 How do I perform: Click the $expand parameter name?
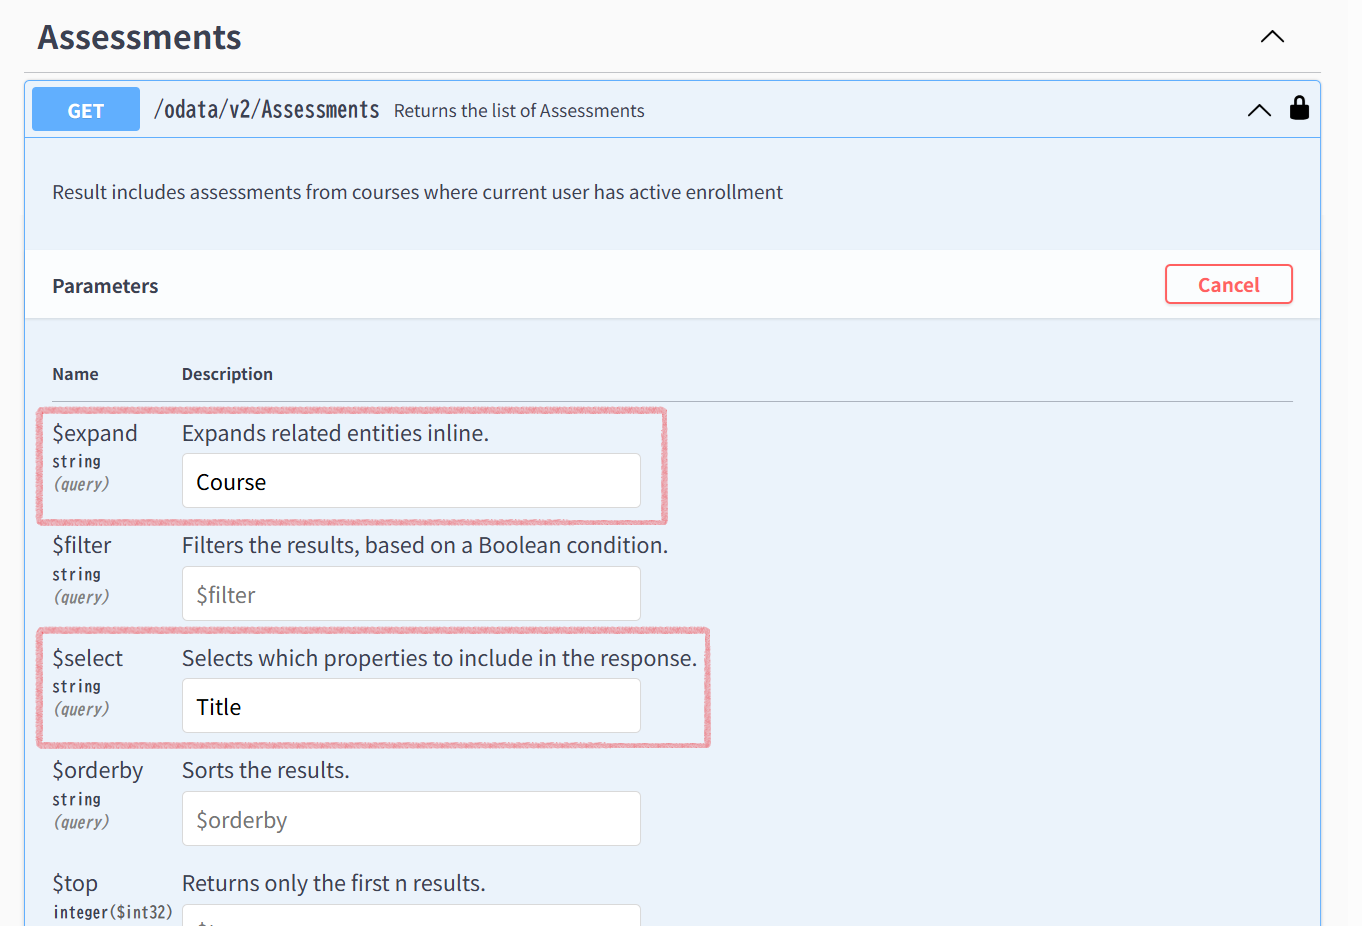point(95,433)
